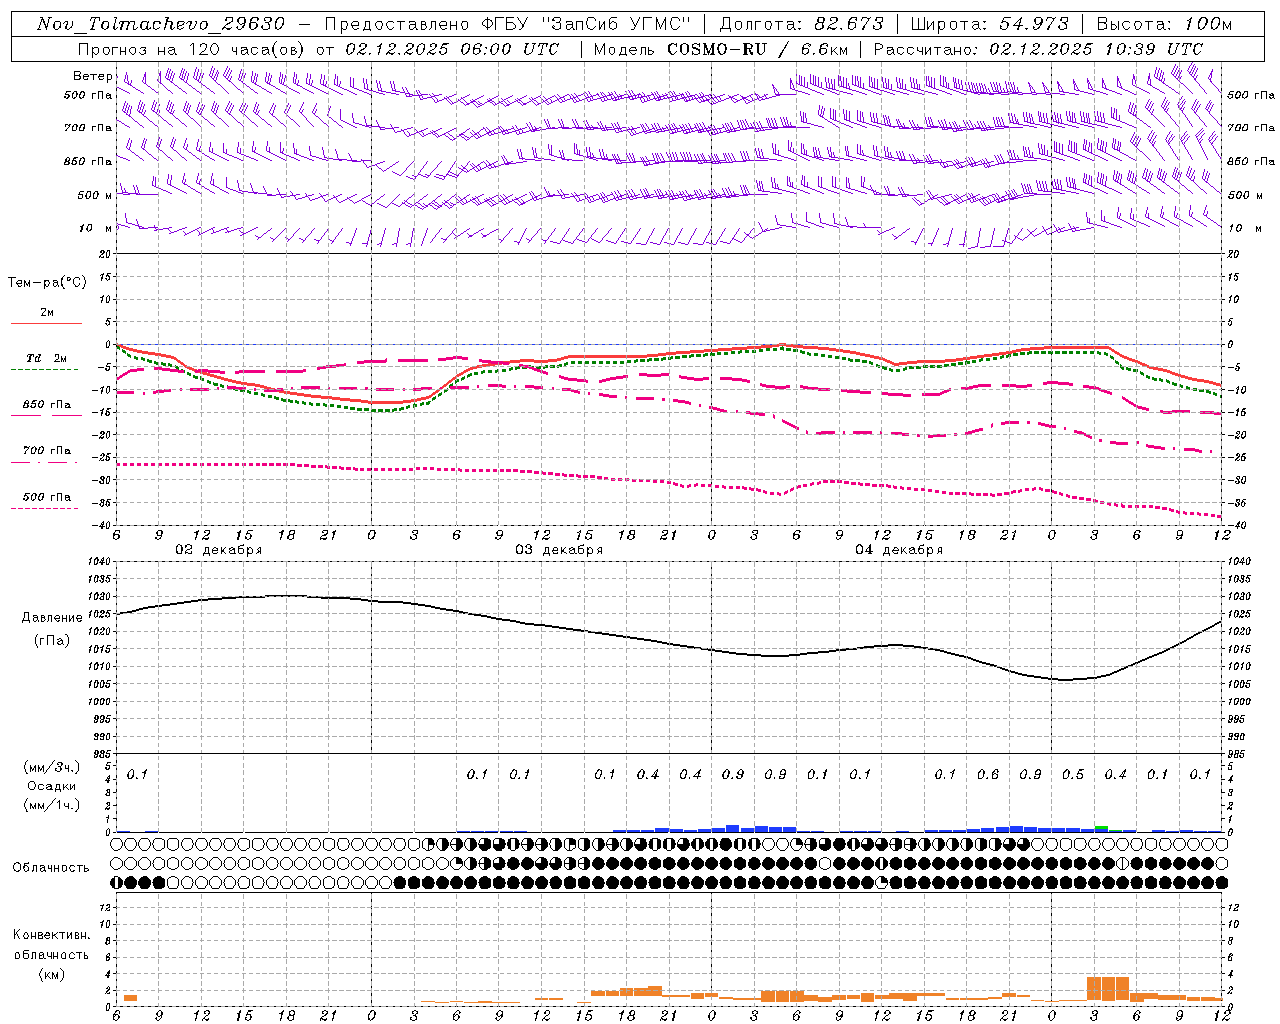
Task: Click the "04 декабря" date label
Action: tap(899, 550)
